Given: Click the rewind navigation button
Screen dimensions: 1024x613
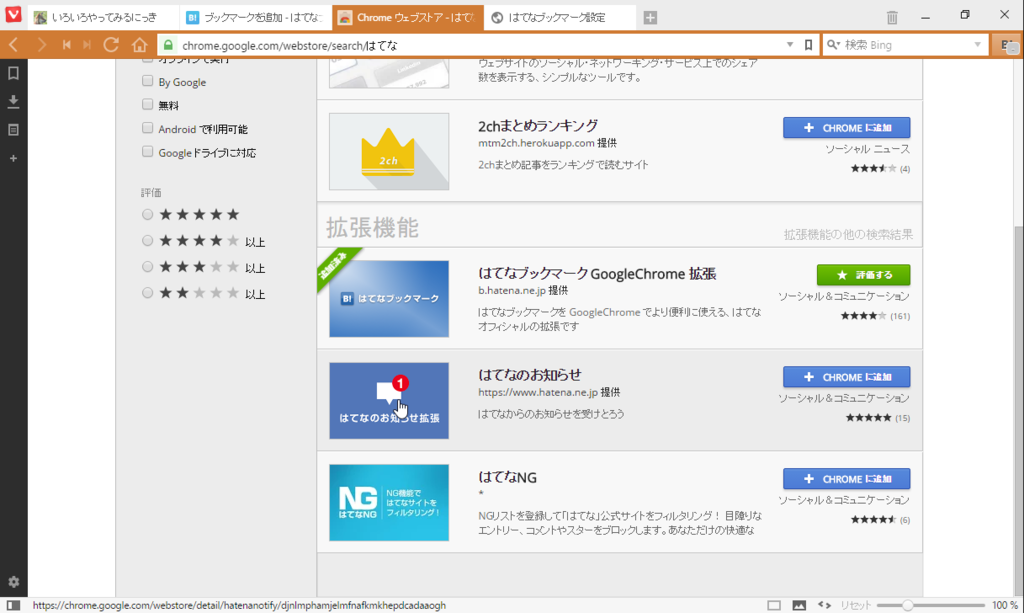Looking at the screenshot, I should [67, 45].
